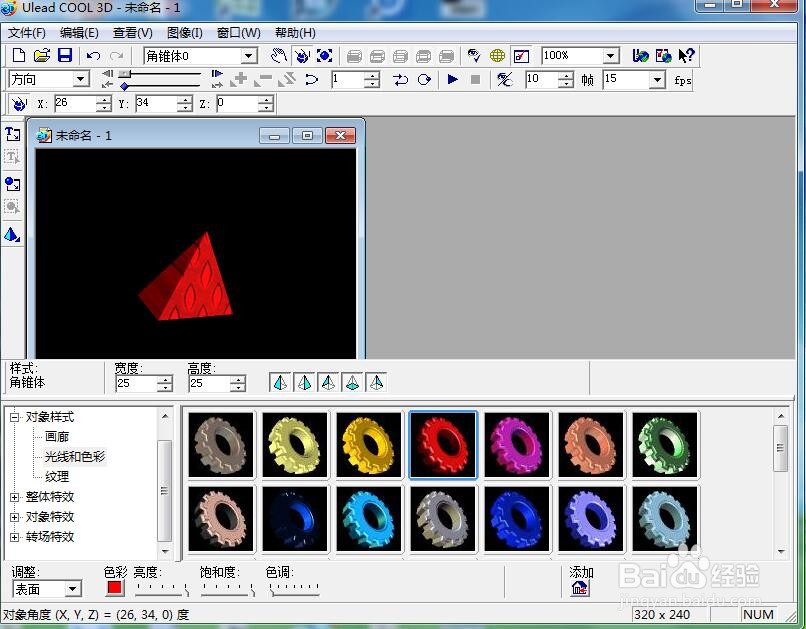Click the 宽度 width input field
The image size is (806, 629).
point(137,383)
